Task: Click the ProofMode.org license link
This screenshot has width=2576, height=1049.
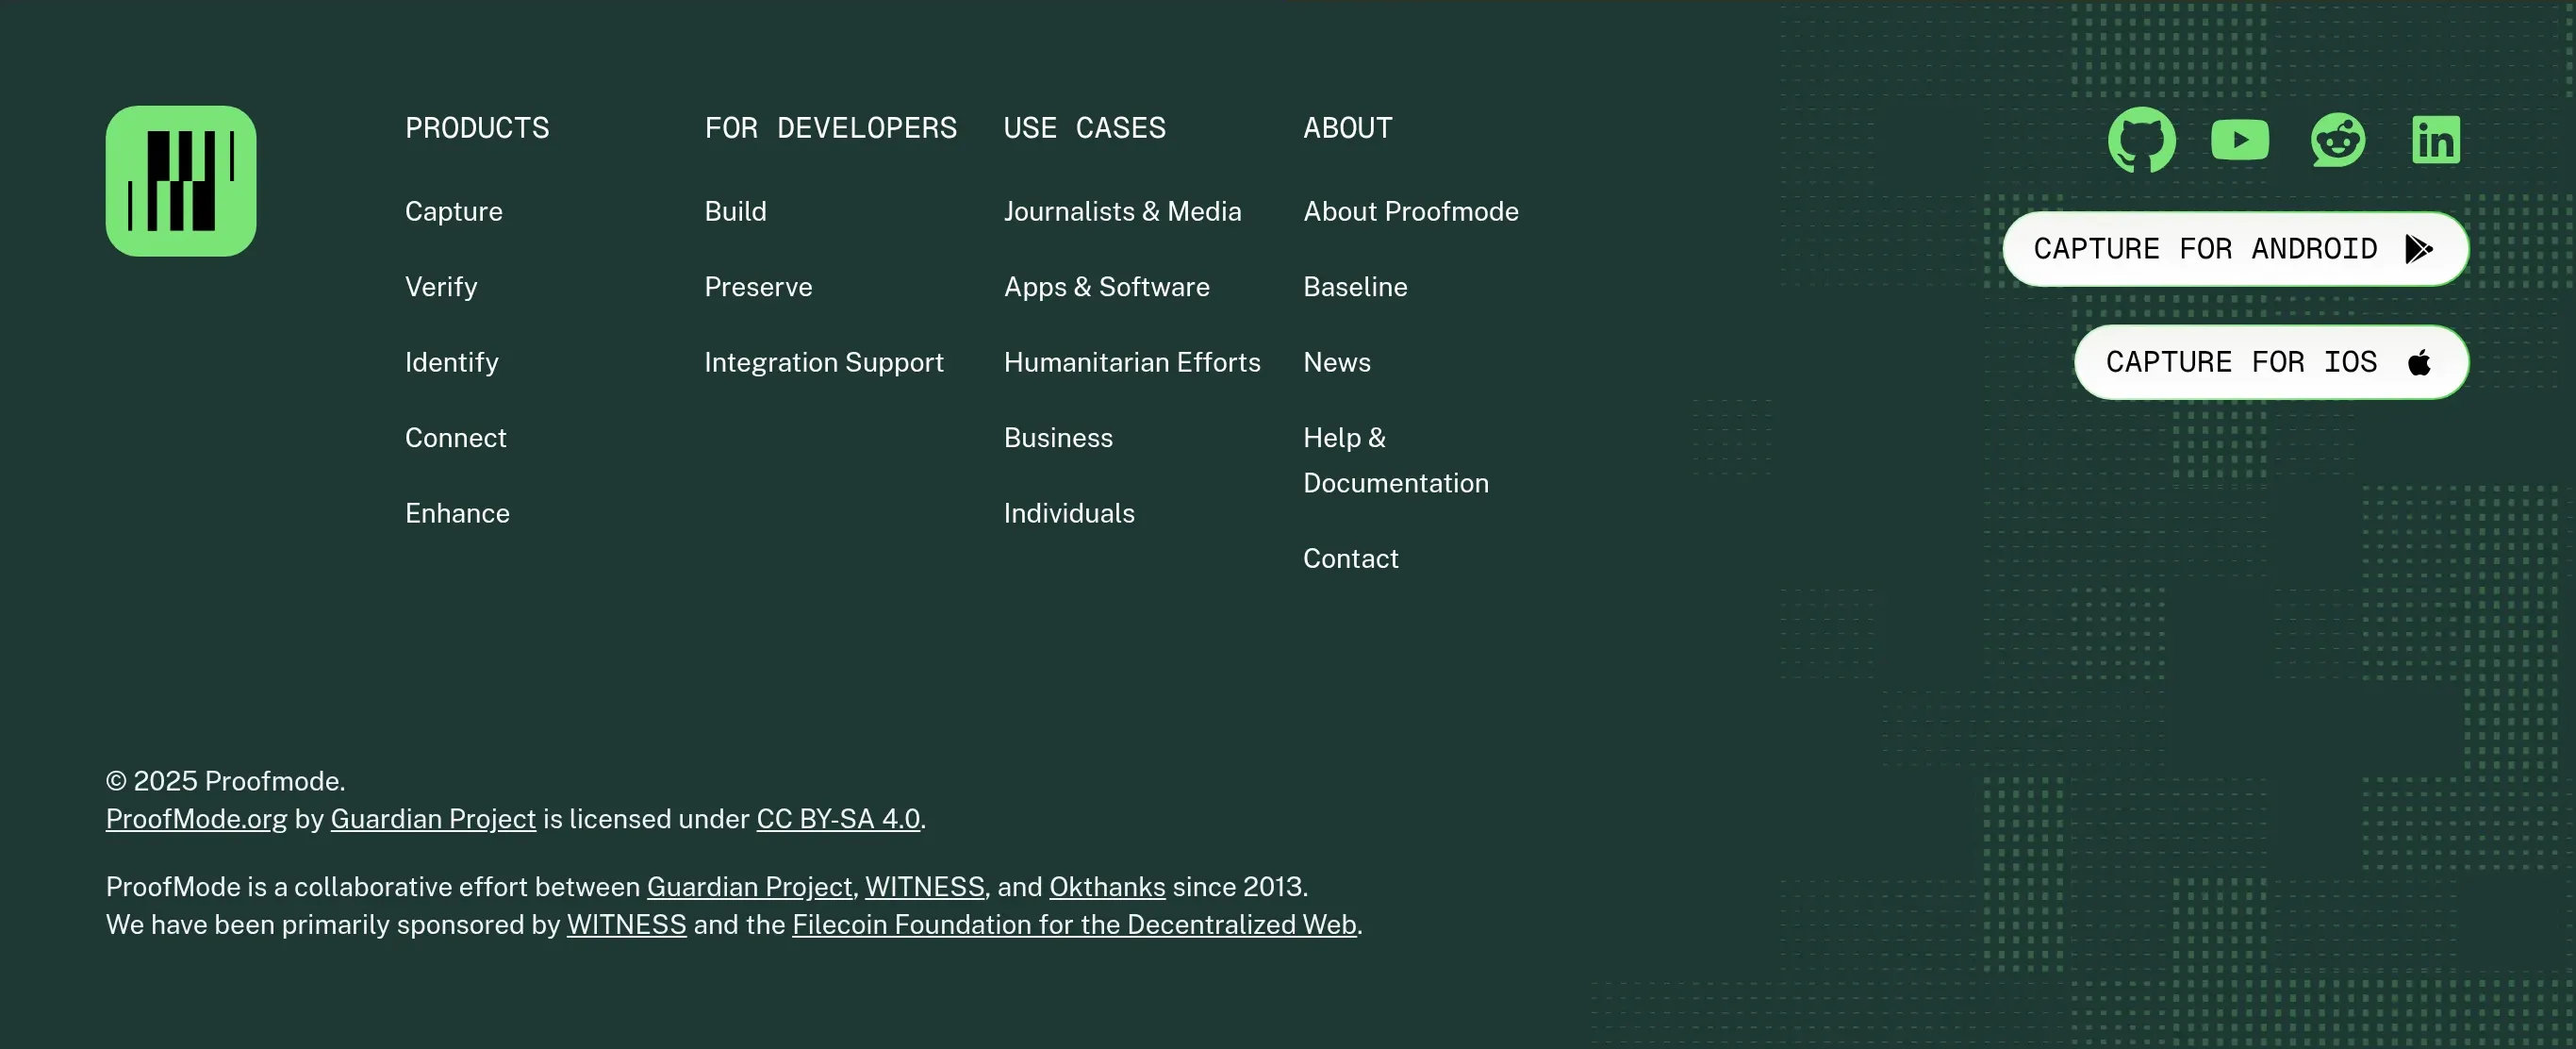Action: click(197, 819)
